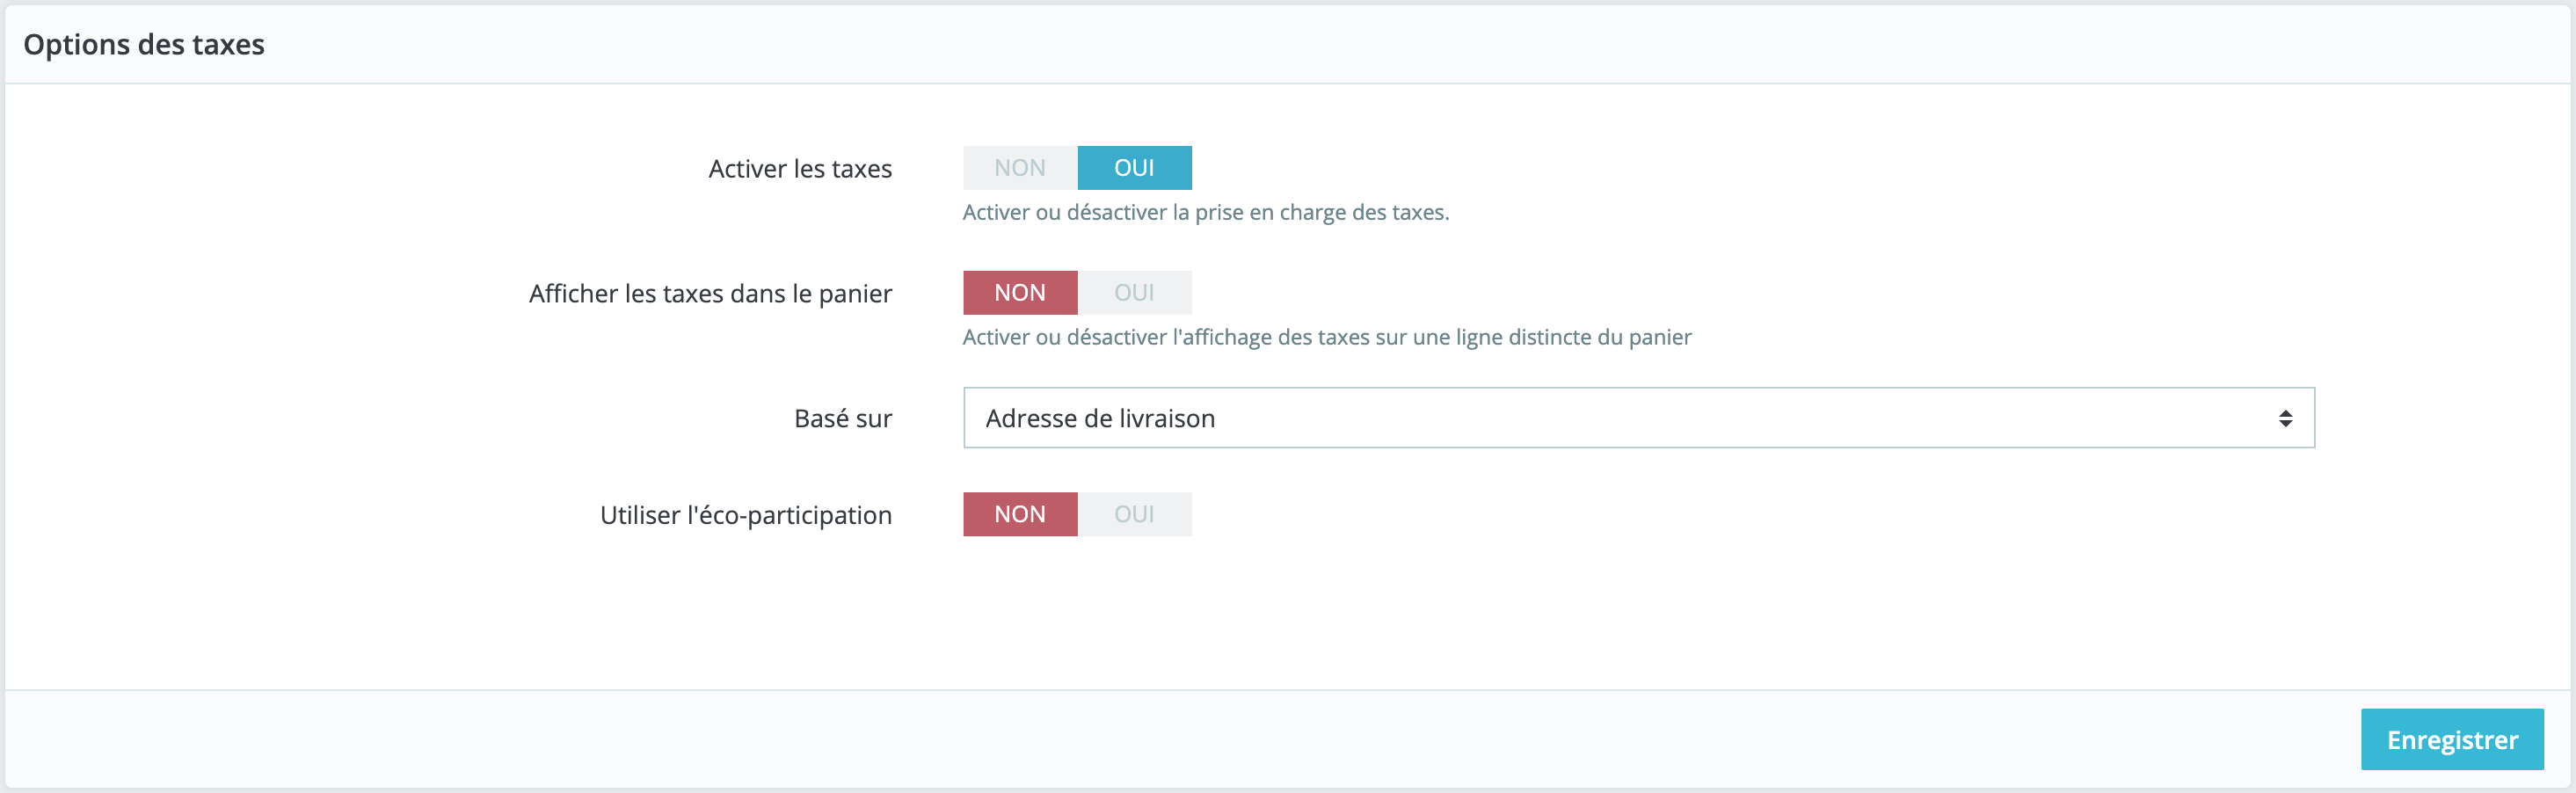
Task: Set Activer les taxes to NON
Action: (1020, 168)
